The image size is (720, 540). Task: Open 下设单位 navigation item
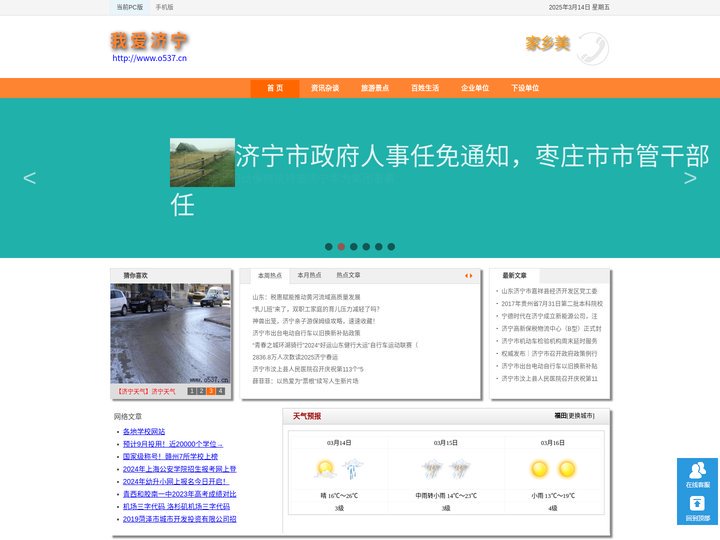pyautogui.click(x=525, y=88)
